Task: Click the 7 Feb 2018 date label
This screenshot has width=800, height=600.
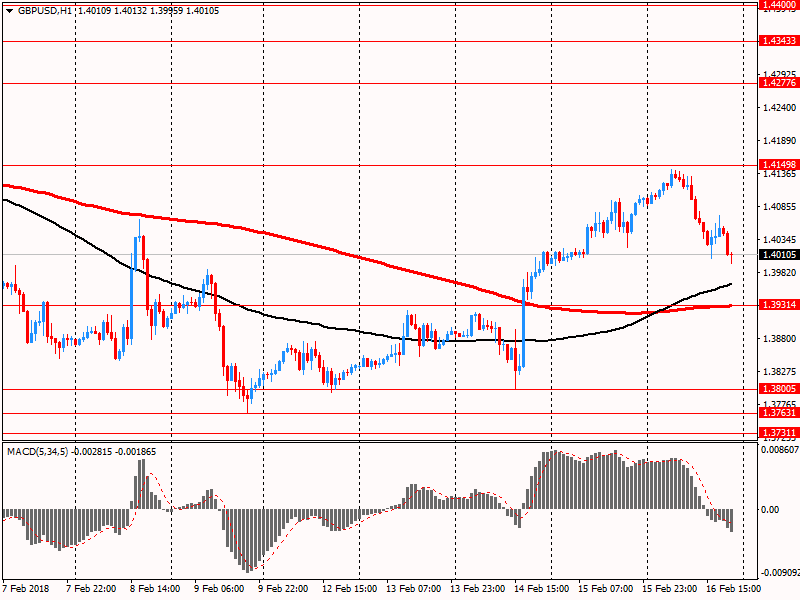Action: tap(26, 589)
